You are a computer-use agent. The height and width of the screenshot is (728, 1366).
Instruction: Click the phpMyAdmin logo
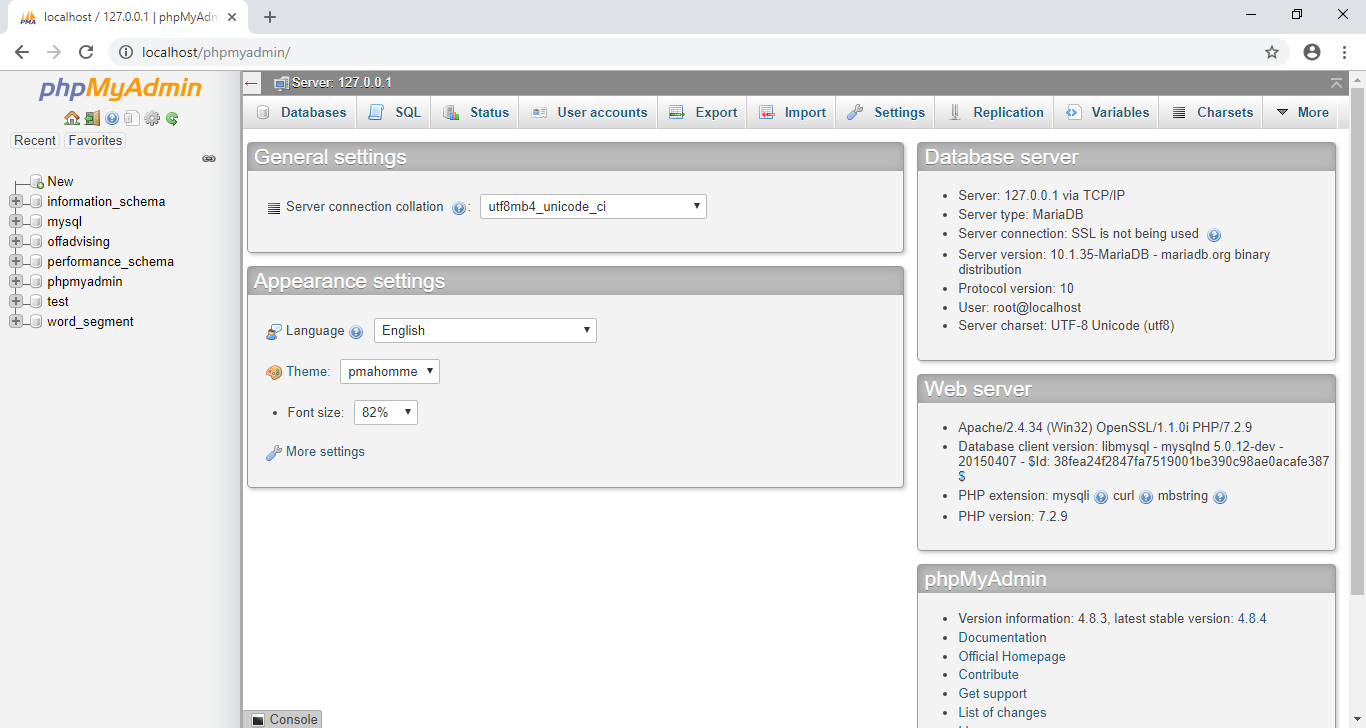[120, 89]
